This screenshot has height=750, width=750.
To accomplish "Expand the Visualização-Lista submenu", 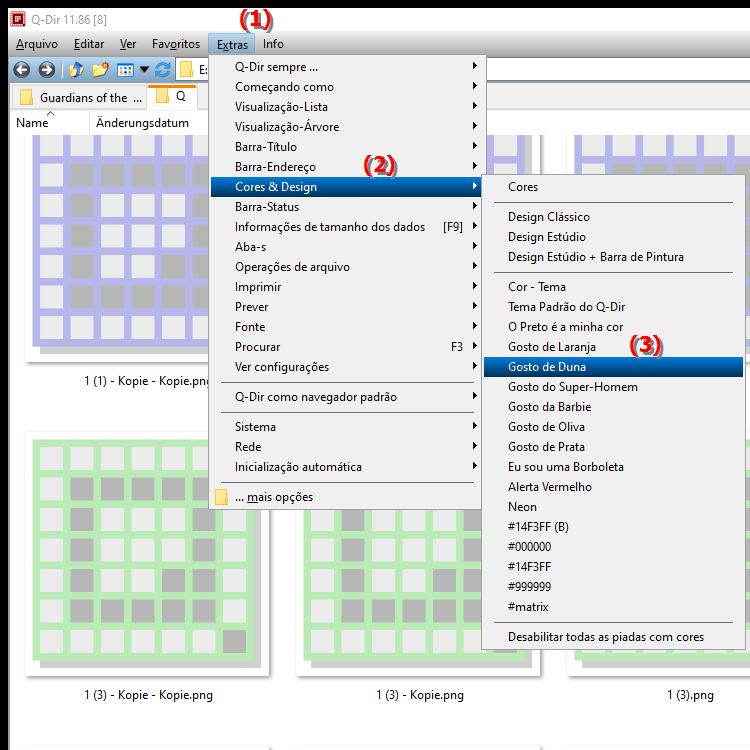I will click(x=348, y=107).
